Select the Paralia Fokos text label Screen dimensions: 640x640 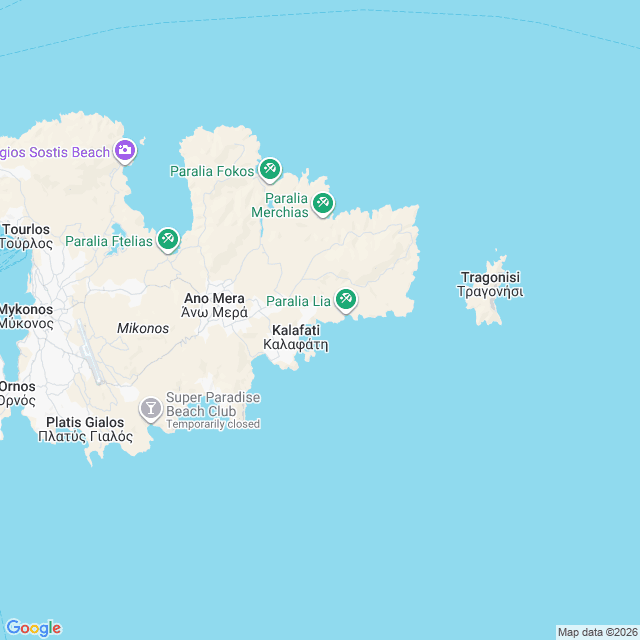click(212, 171)
